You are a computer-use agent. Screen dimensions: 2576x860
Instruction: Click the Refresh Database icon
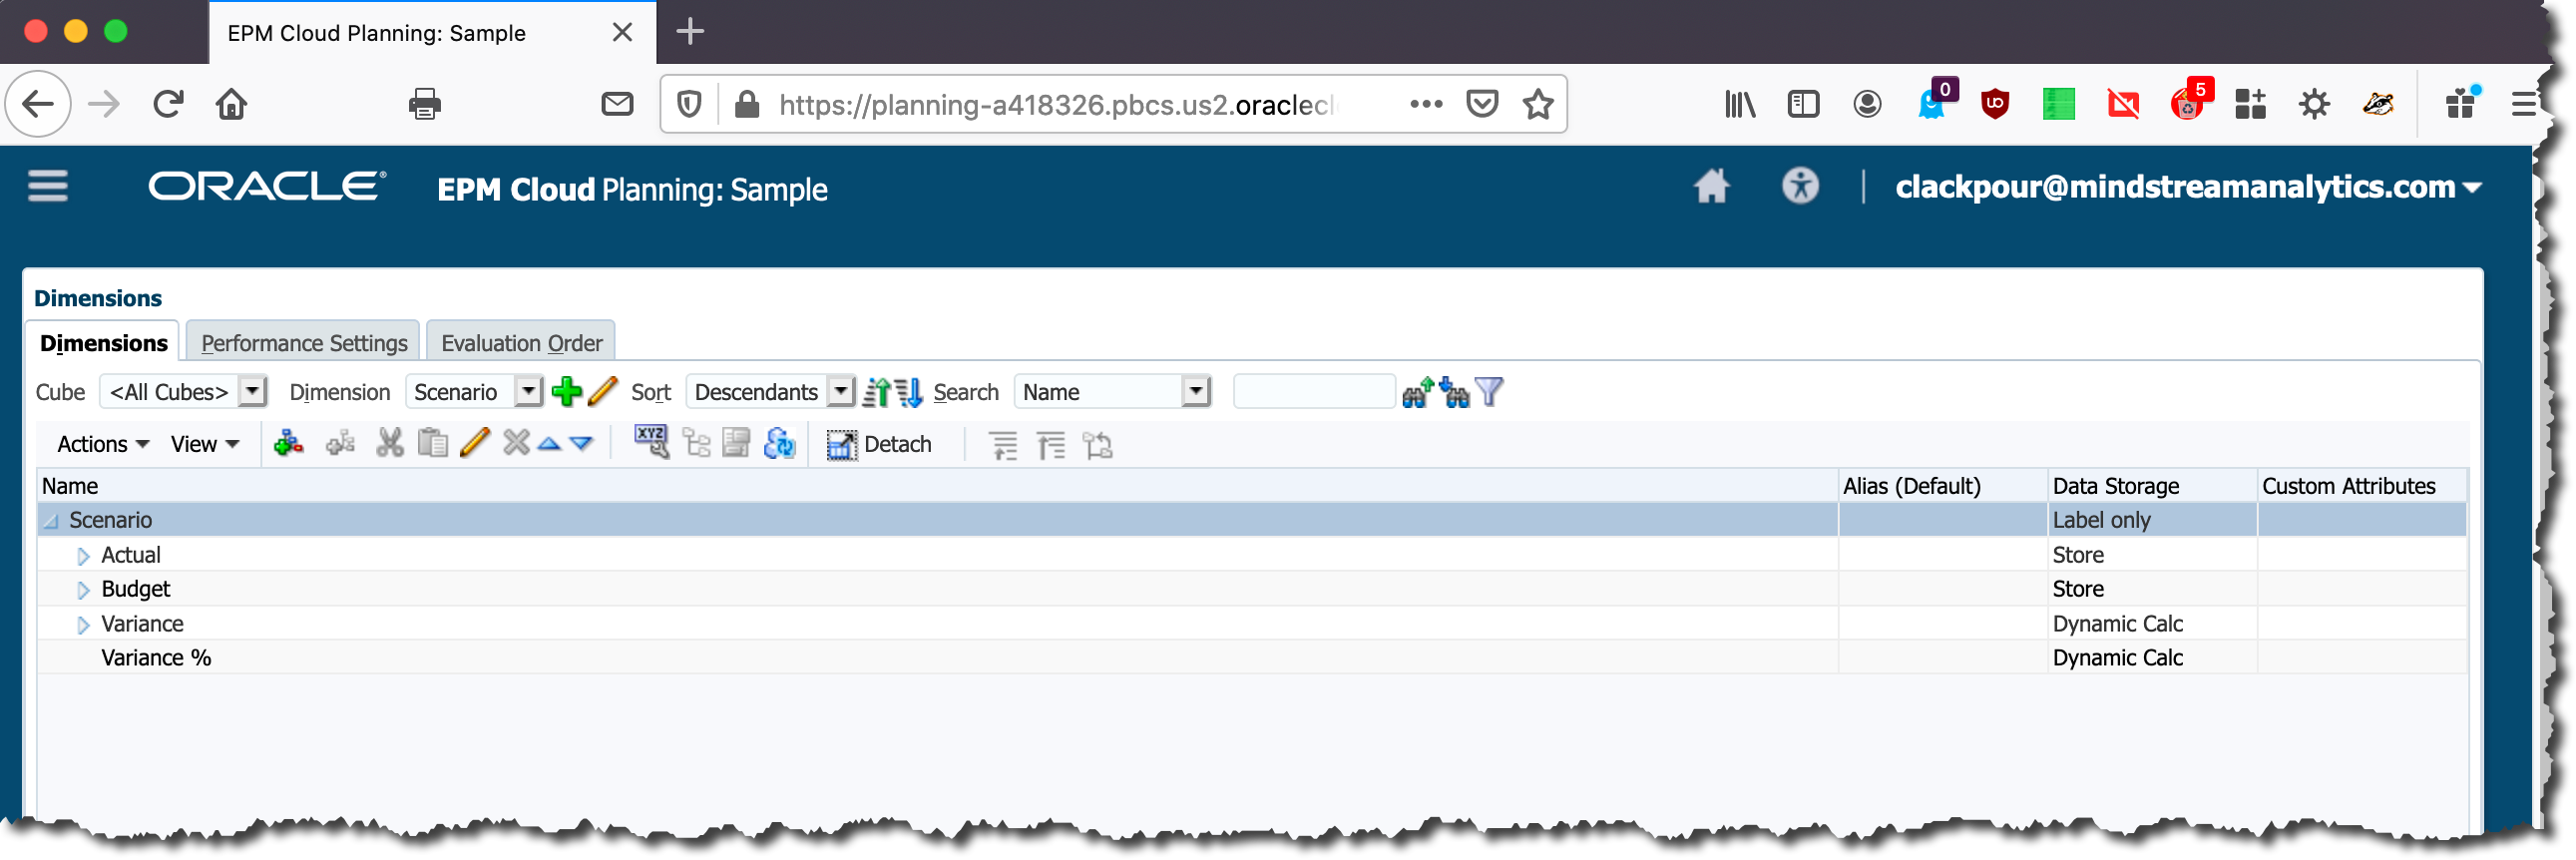click(779, 444)
